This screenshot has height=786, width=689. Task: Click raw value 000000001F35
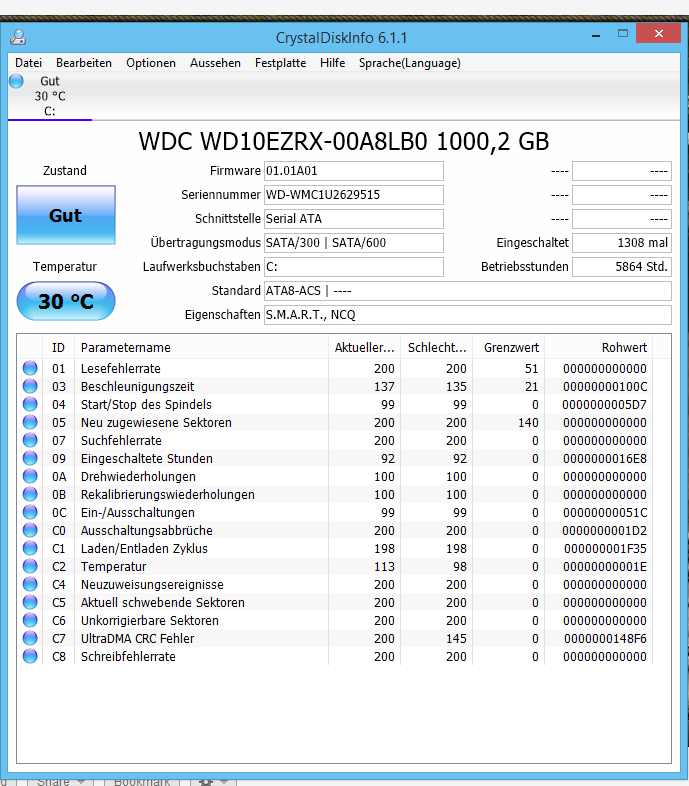[605, 549]
